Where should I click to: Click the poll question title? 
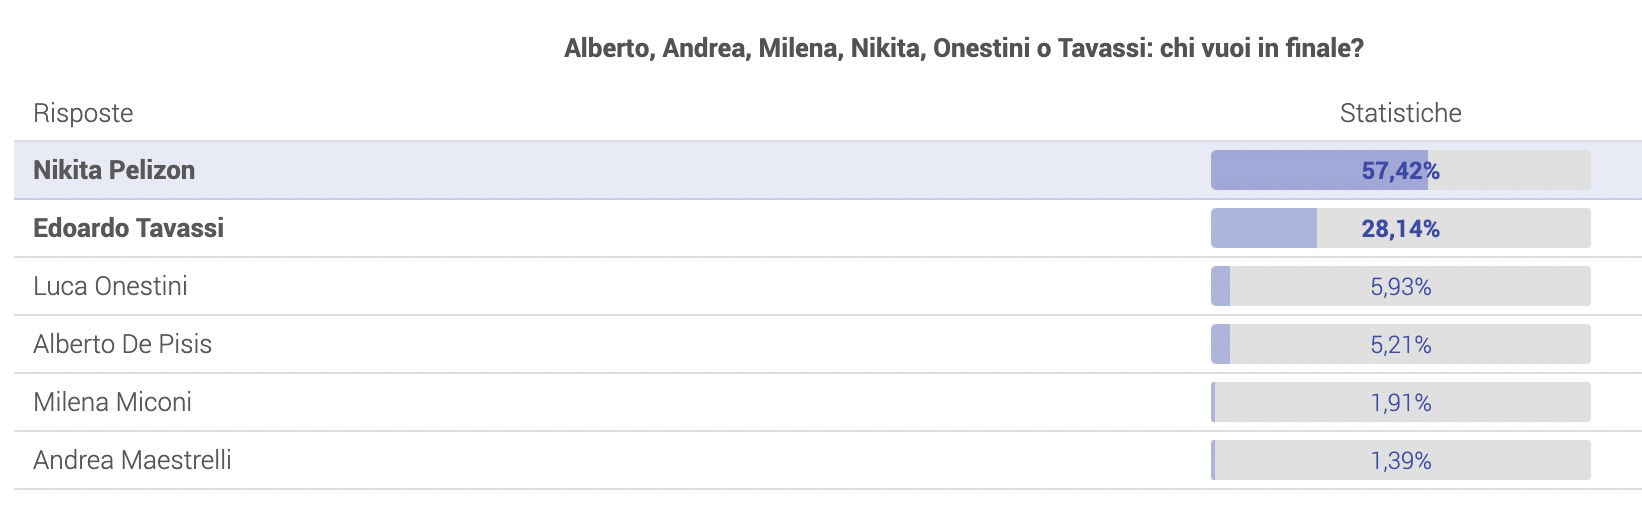click(964, 48)
